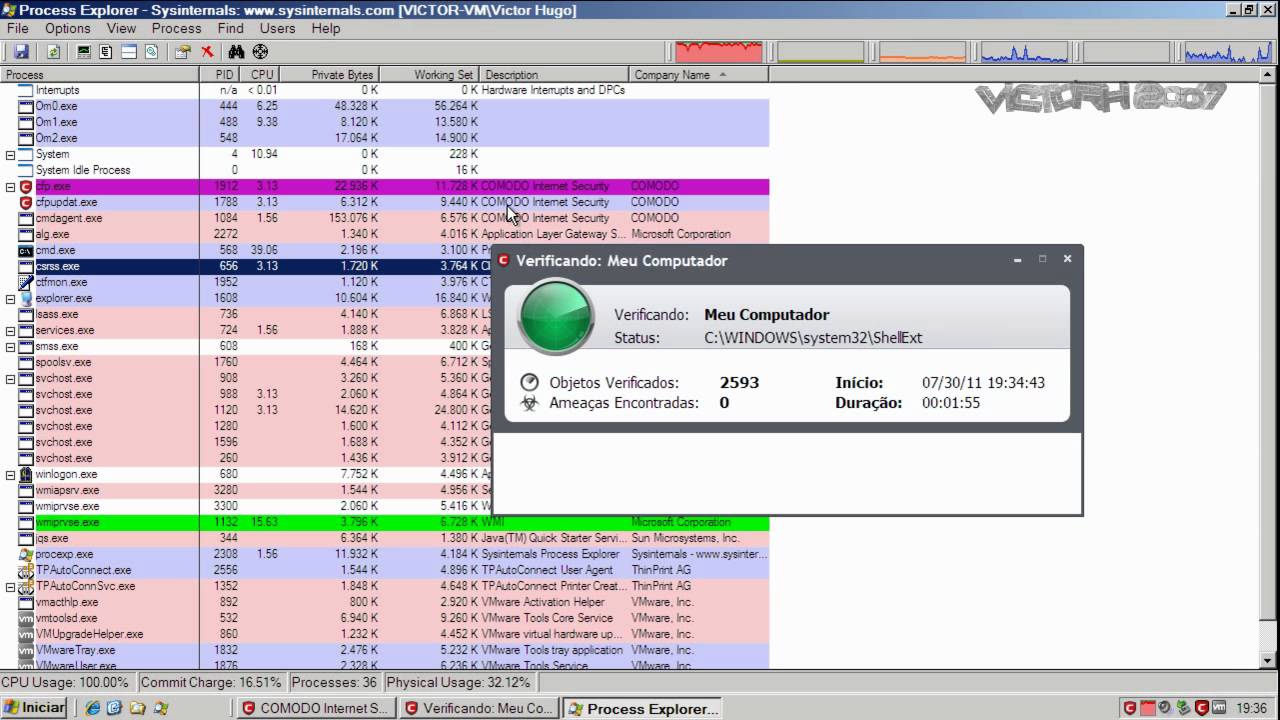Image resolution: width=1280 pixels, height=720 pixels.
Task: Sort by the Private Bytes column header
Action: tap(329, 75)
